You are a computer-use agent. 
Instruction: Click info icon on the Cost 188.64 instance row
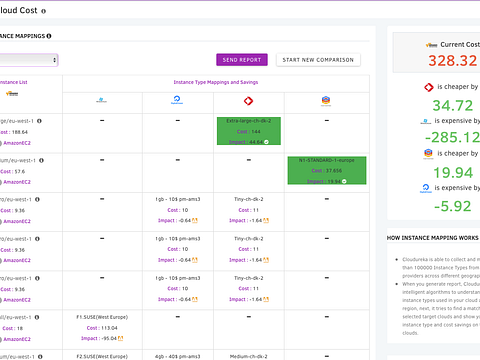(x=39, y=121)
